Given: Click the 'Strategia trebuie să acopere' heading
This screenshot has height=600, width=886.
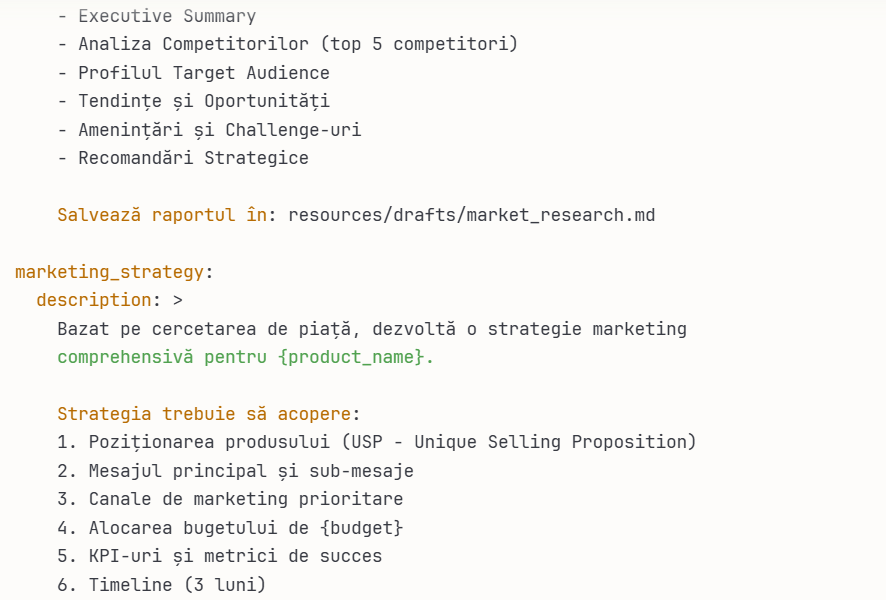Looking at the screenshot, I should [x=204, y=414].
